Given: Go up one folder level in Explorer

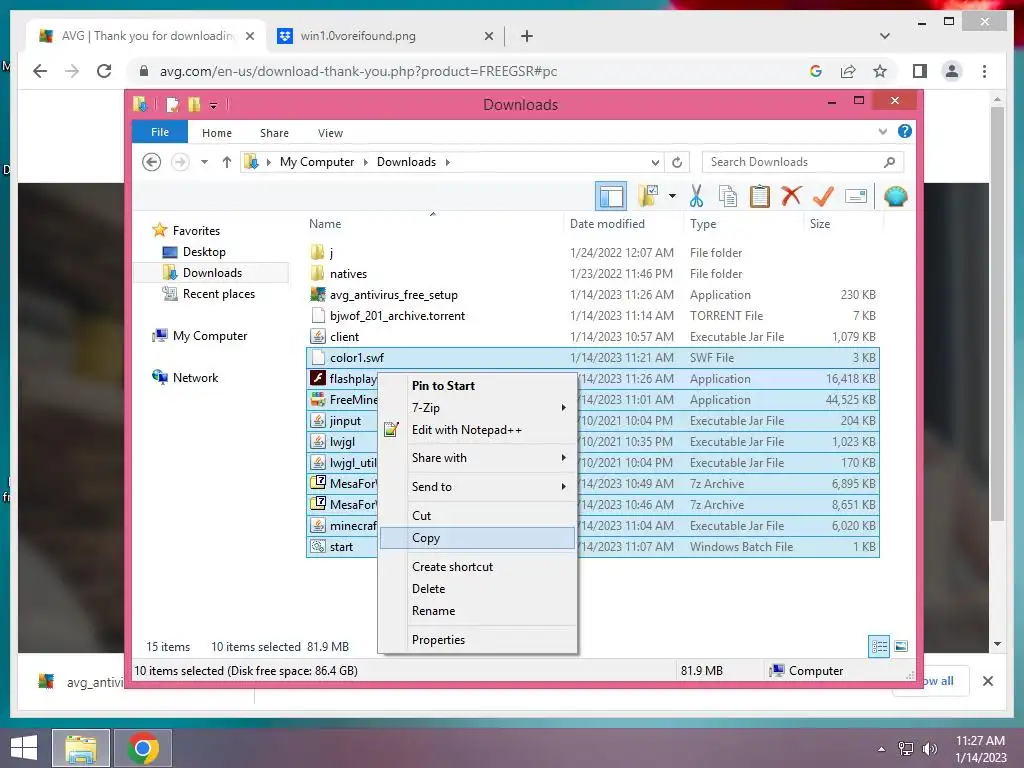Looking at the screenshot, I should tap(227, 162).
